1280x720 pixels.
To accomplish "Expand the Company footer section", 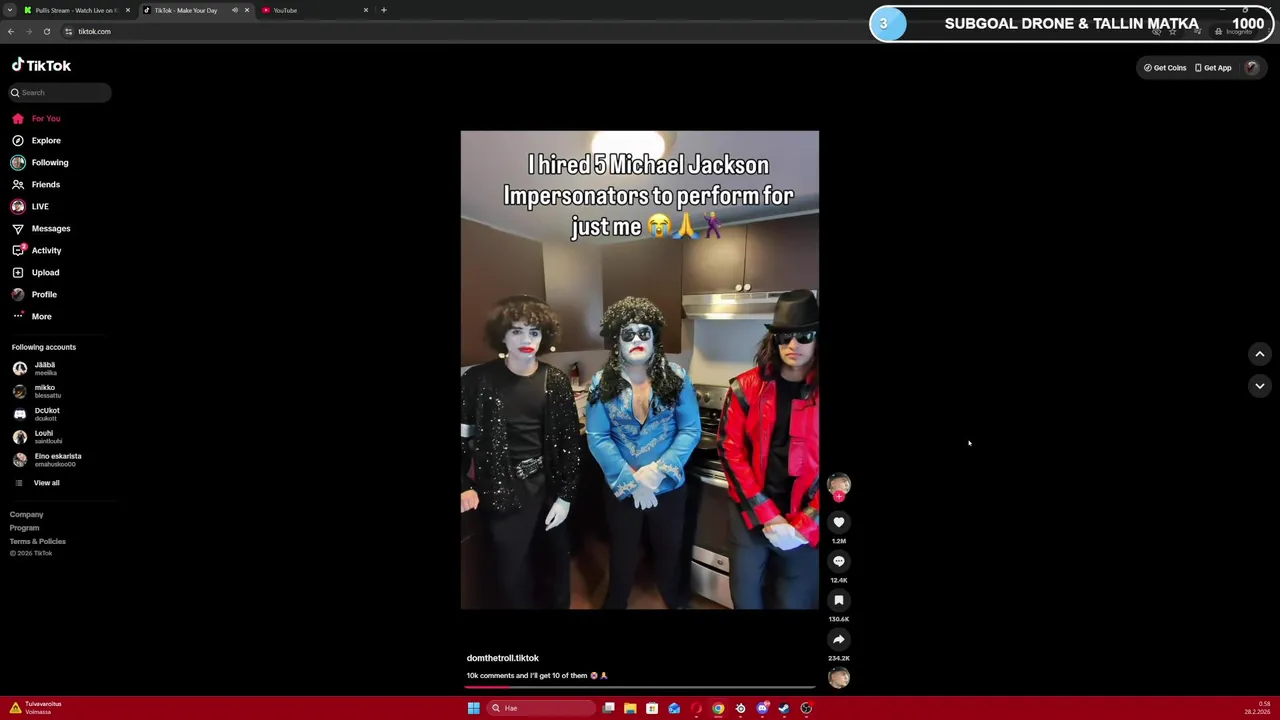I will click(27, 514).
